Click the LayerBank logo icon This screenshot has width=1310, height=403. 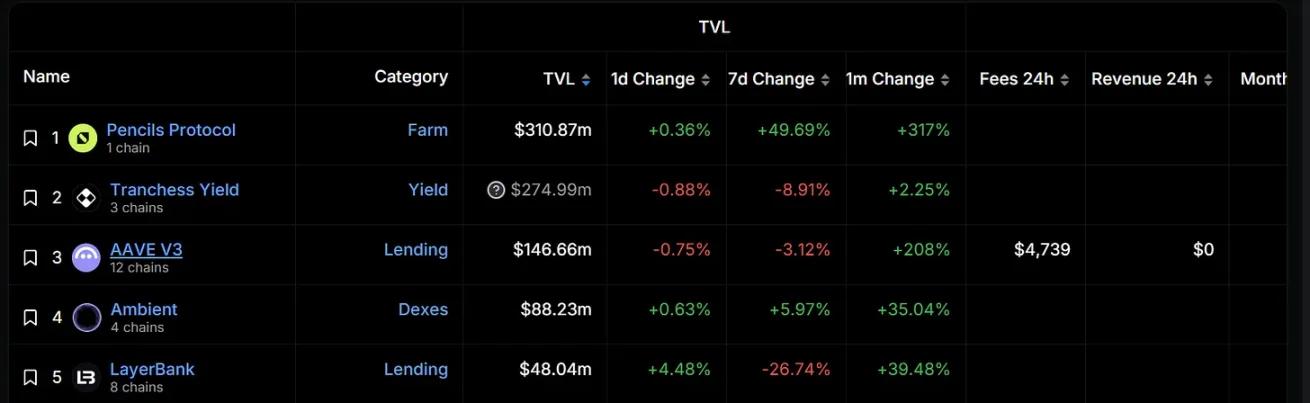tap(86, 377)
